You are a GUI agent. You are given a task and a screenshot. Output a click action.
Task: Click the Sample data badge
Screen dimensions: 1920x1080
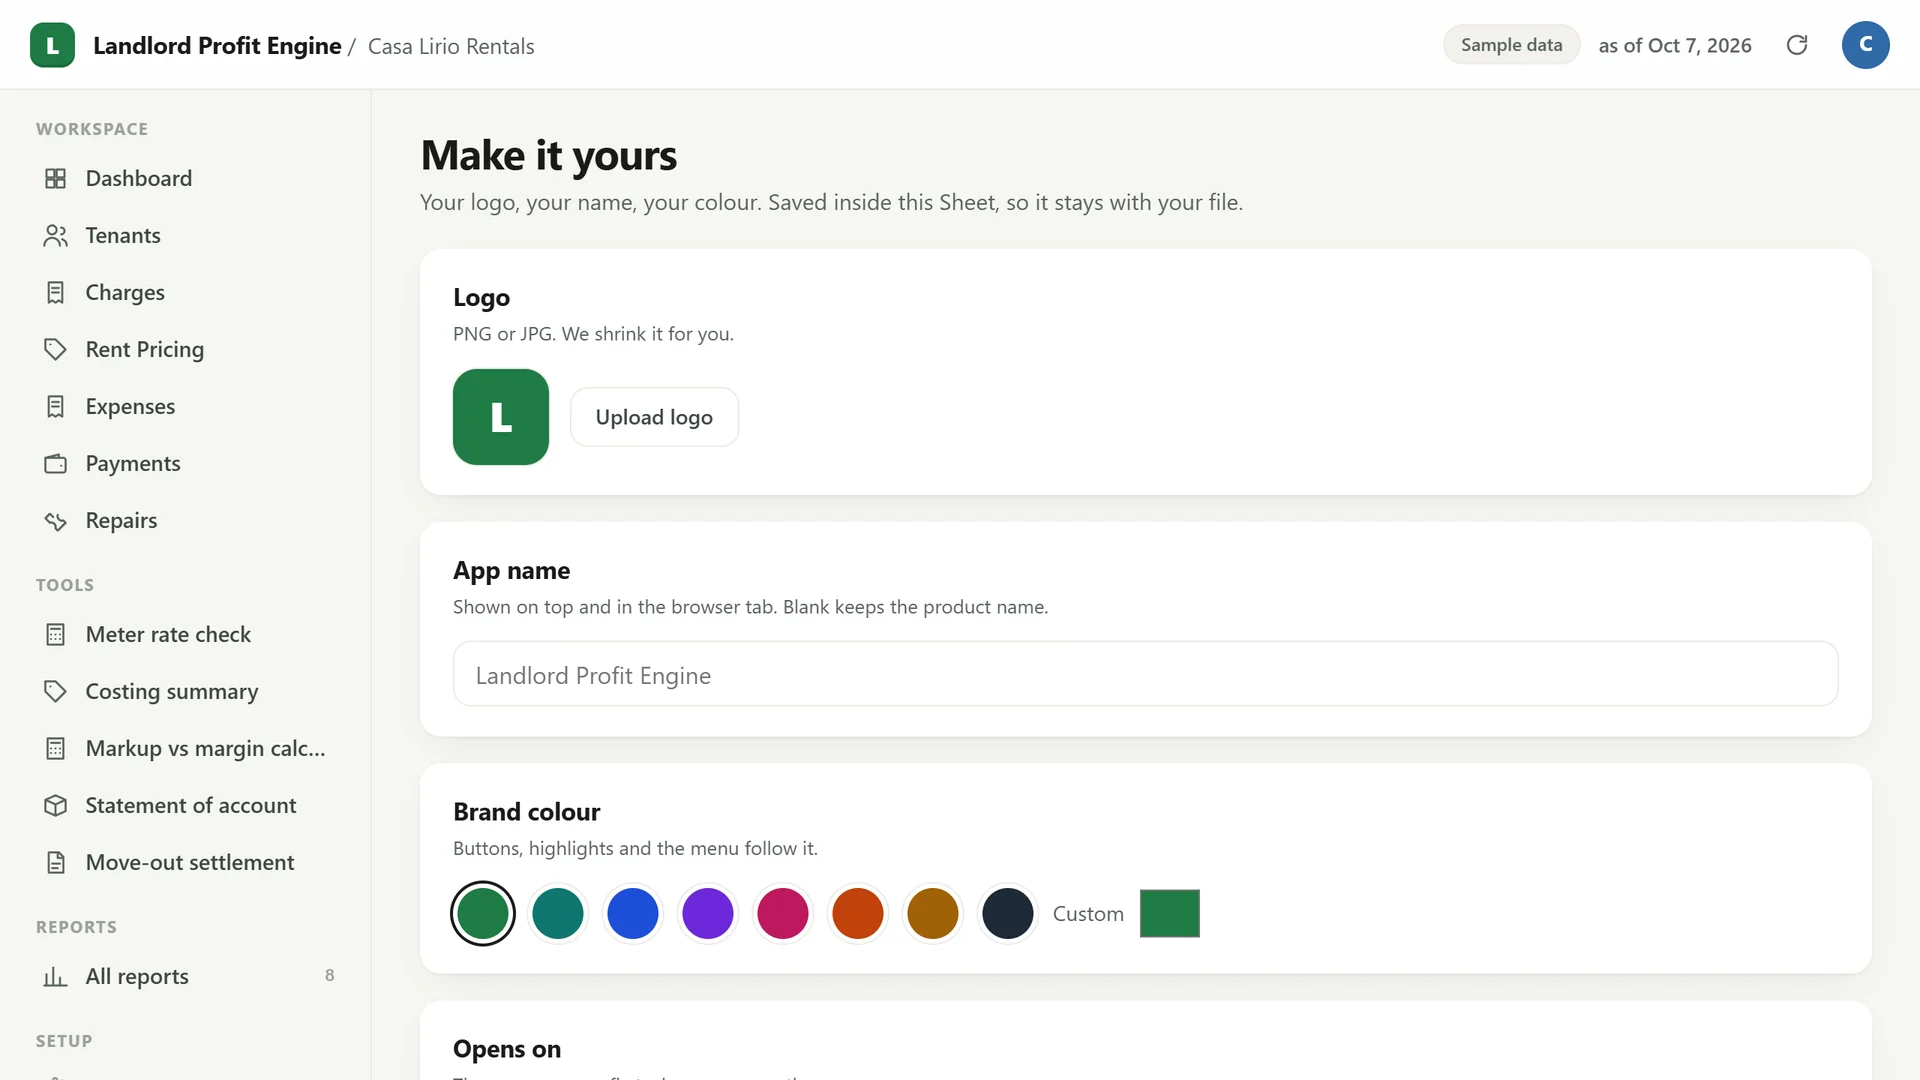(1511, 45)
